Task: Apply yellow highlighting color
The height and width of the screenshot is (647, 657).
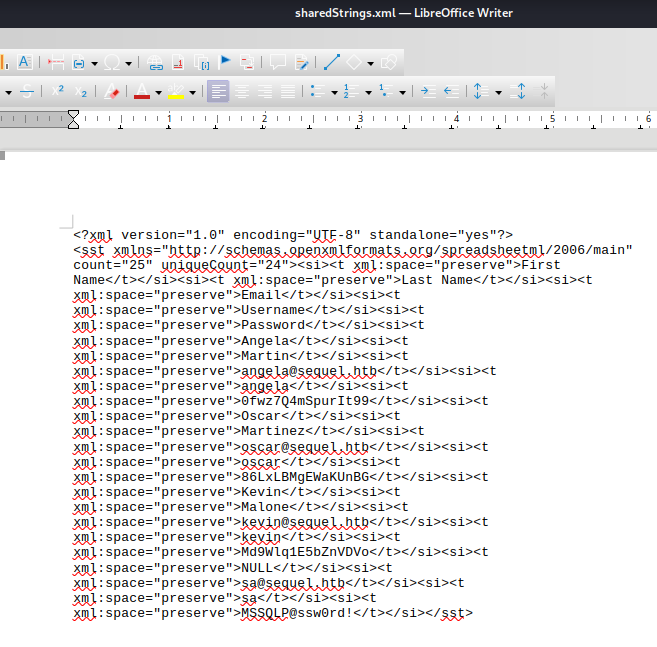Action: (176, 91)
